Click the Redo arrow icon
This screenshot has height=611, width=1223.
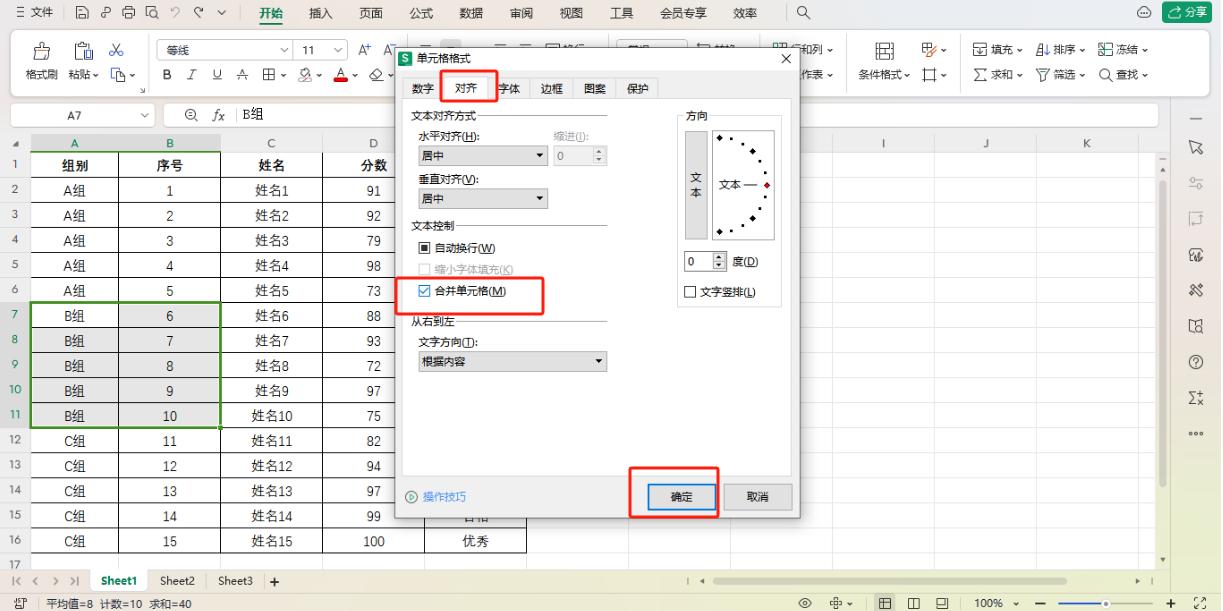click(197, 13)
